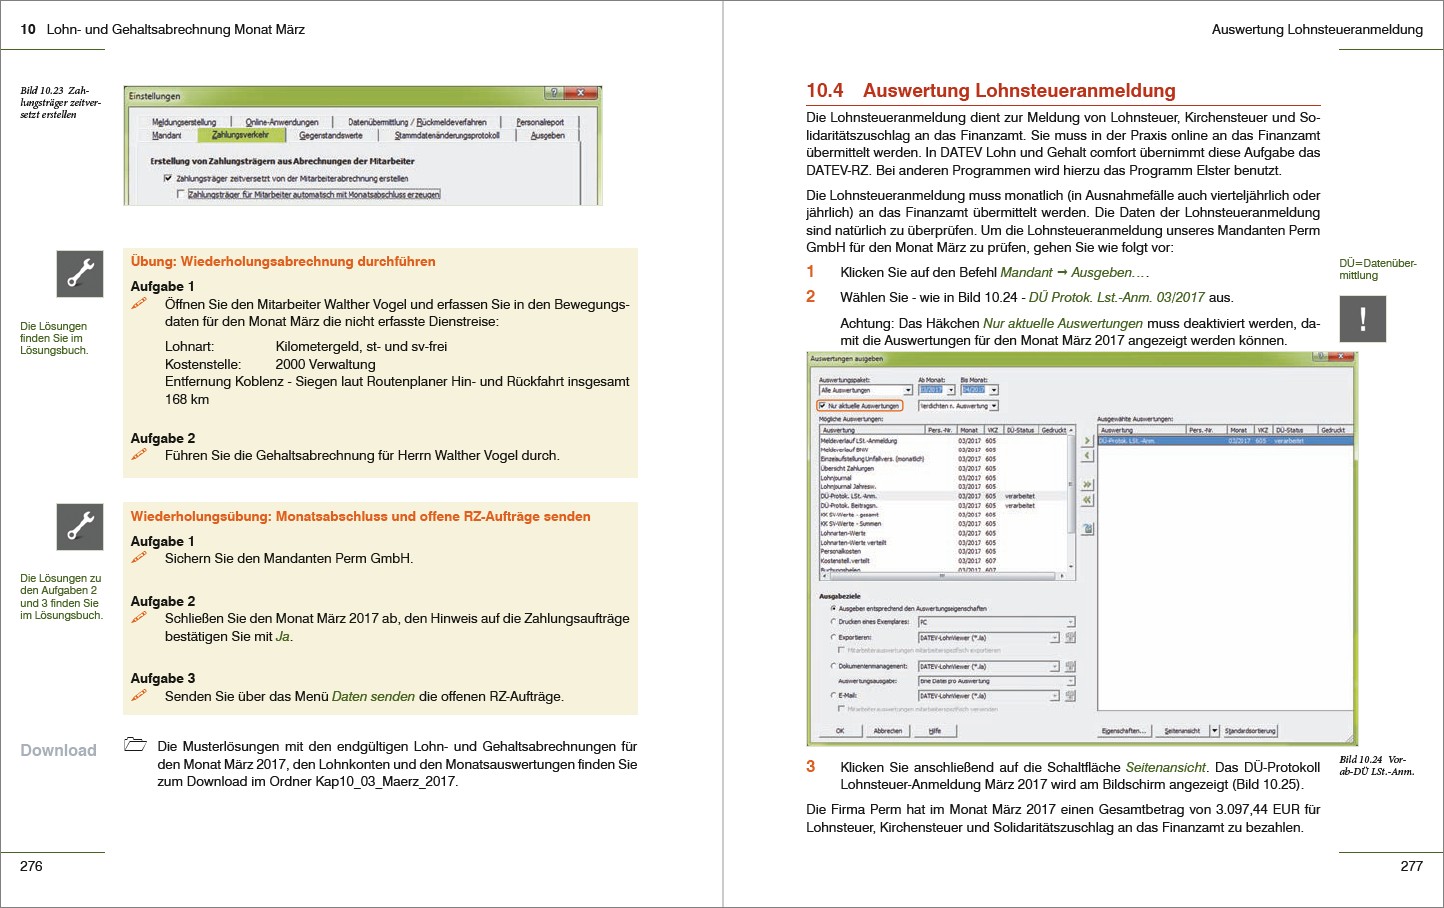Click the single left arrow to remove selected Auswertung

[1087, 456]
